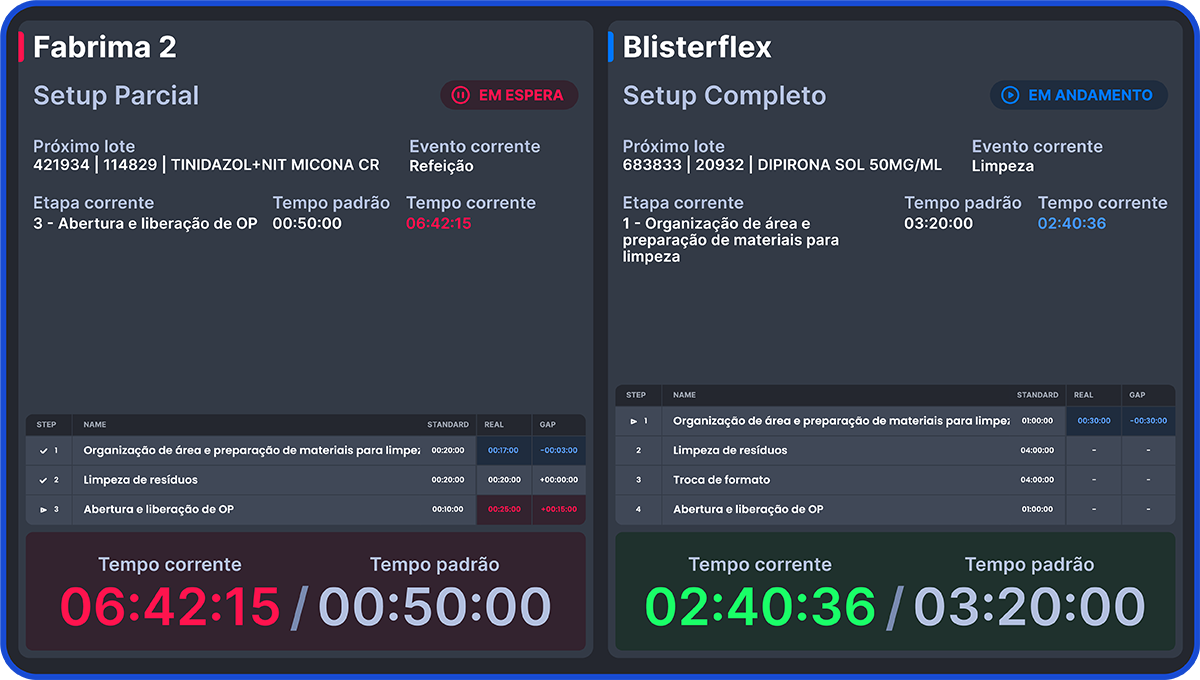This screenshot has height=680, width=1200.
Task: Select the Blisterflex machine title
Action: (x=697, y=47)
